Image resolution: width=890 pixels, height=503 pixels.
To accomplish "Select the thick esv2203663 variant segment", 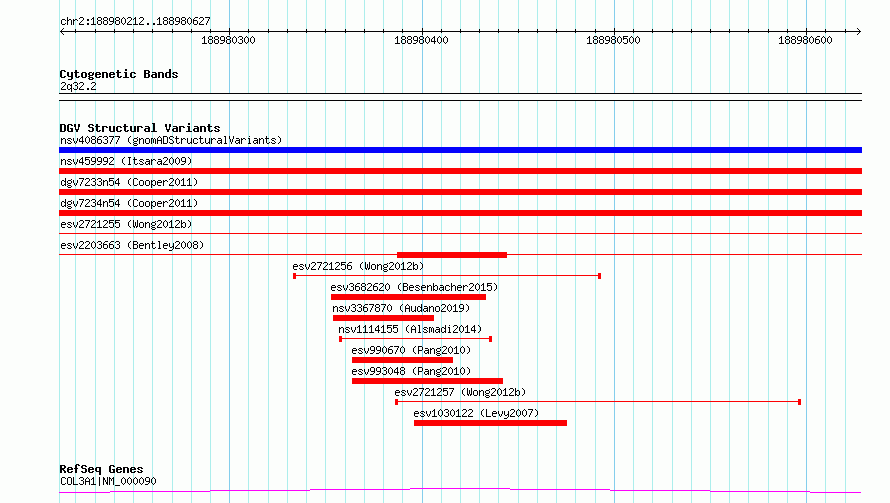I will tap(452, 255).
